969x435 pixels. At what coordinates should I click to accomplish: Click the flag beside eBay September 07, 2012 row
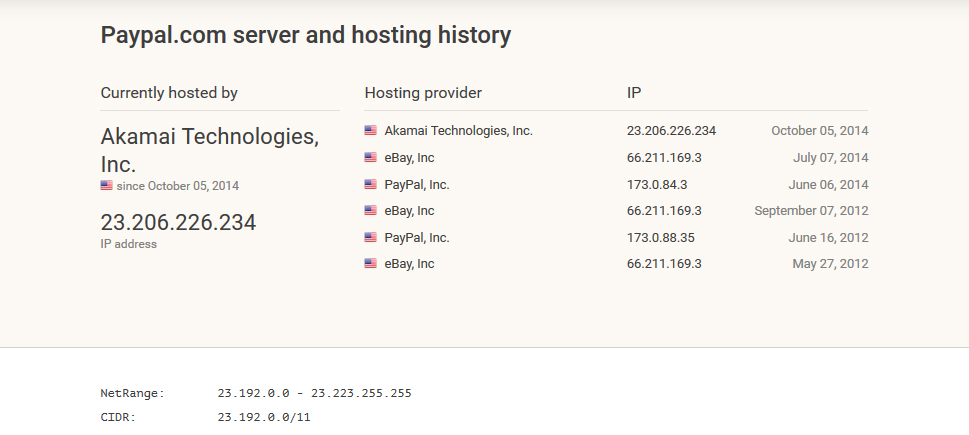[370, 211]
